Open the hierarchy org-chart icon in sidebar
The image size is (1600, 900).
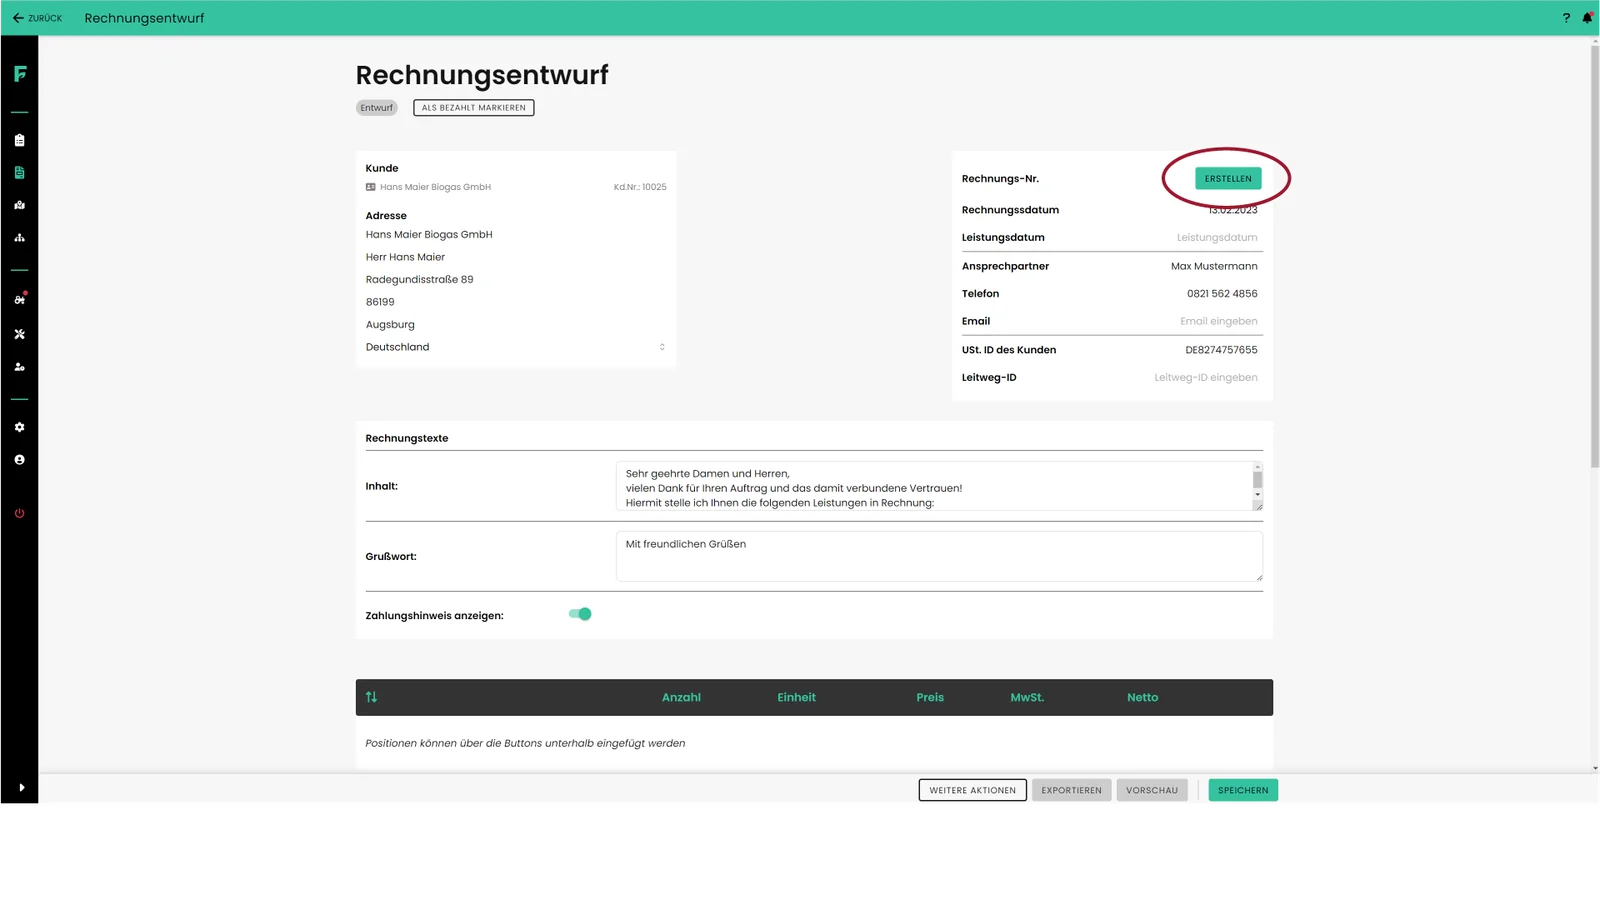(x=19, y=238)
